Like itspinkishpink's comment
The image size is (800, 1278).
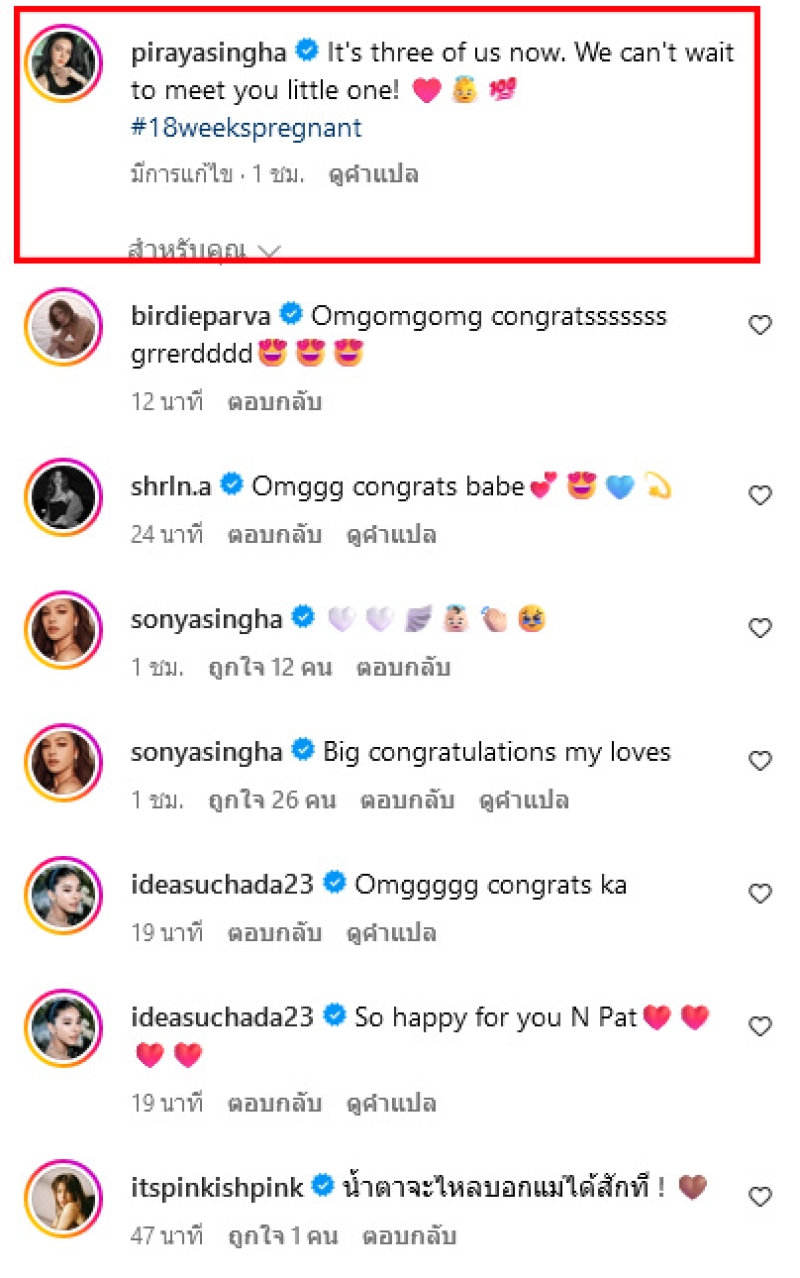[761, 1196]
